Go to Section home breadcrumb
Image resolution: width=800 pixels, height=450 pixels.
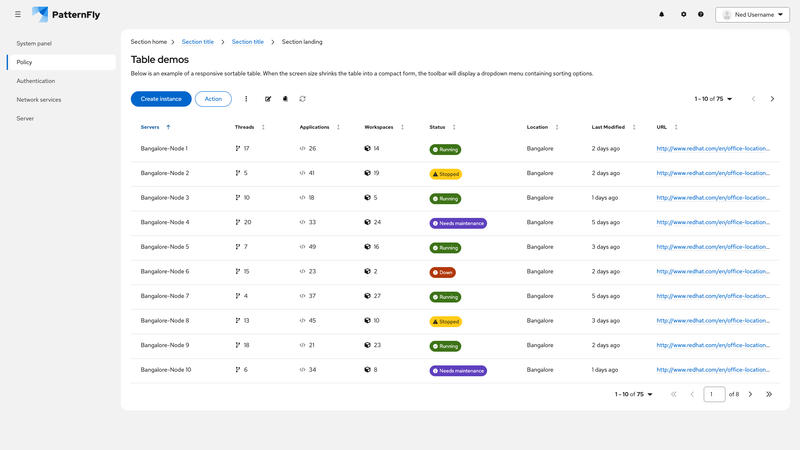pos(148,42)
